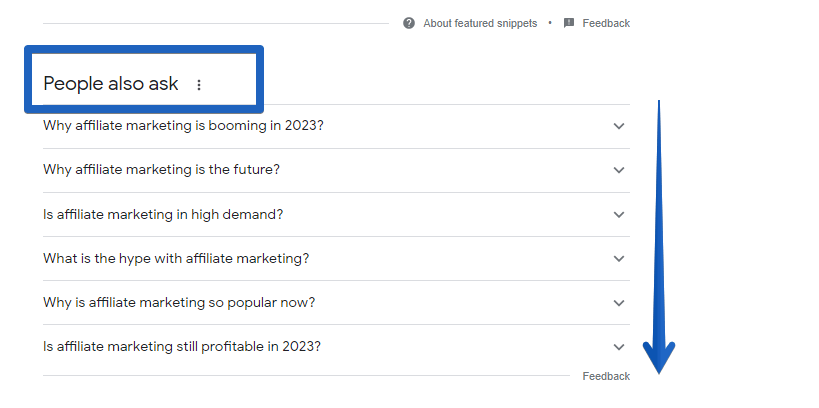Expand chevron for 'is the future' question

(x=619, y=170)
